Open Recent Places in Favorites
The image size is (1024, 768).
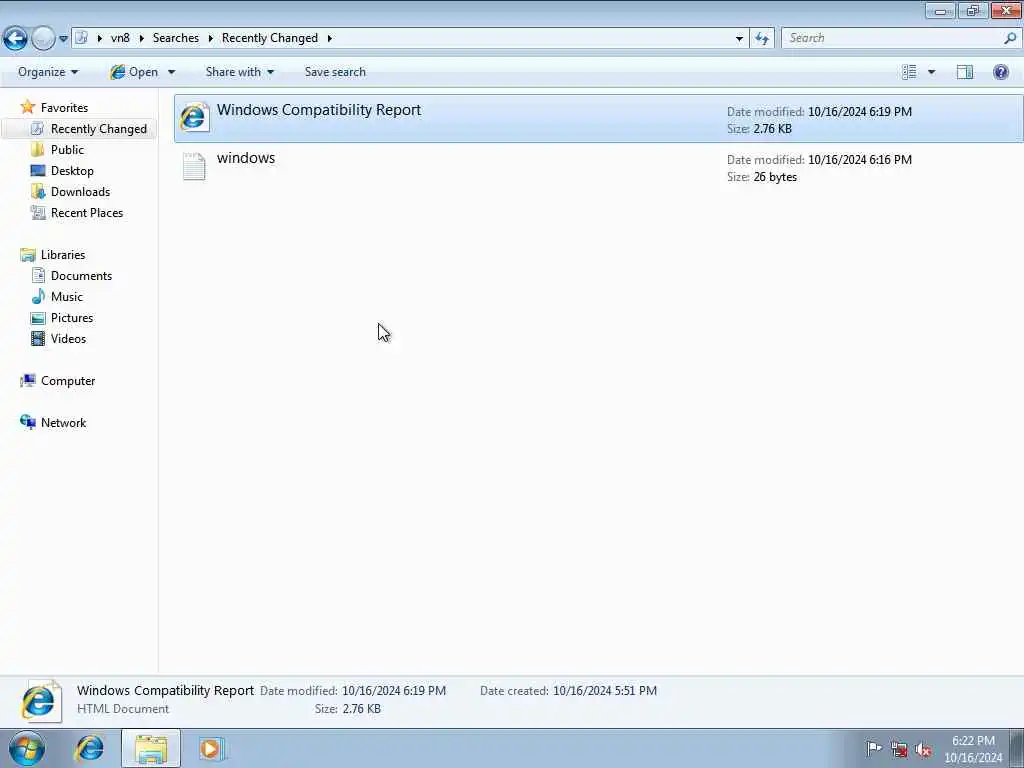click(87, 212)
